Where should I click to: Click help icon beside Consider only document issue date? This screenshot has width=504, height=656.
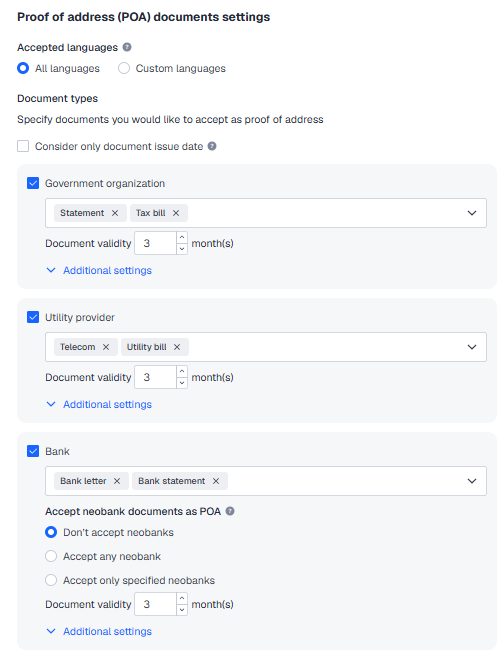click(212, 146)
